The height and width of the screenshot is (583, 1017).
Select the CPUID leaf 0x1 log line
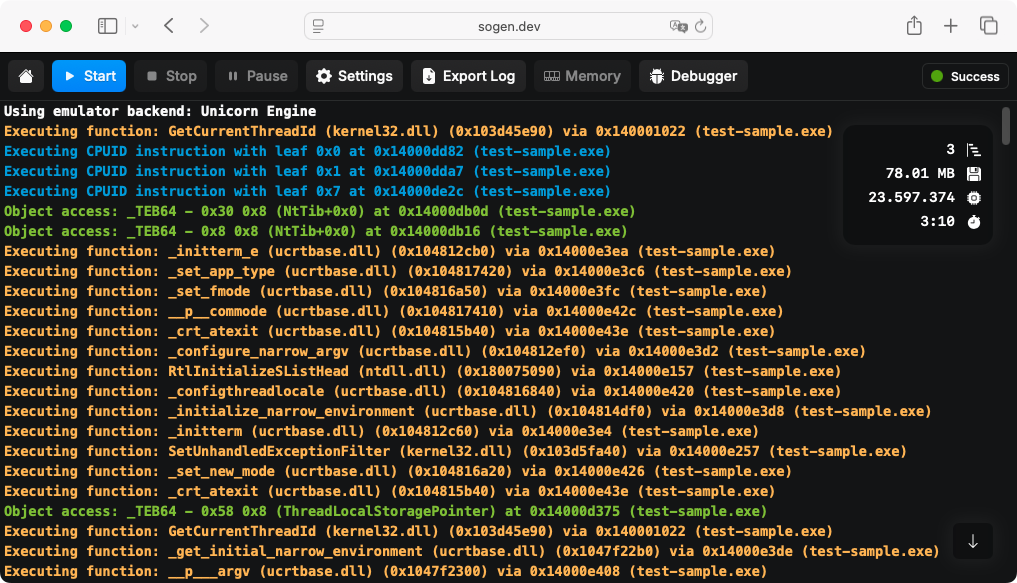(x=307, y=171)
